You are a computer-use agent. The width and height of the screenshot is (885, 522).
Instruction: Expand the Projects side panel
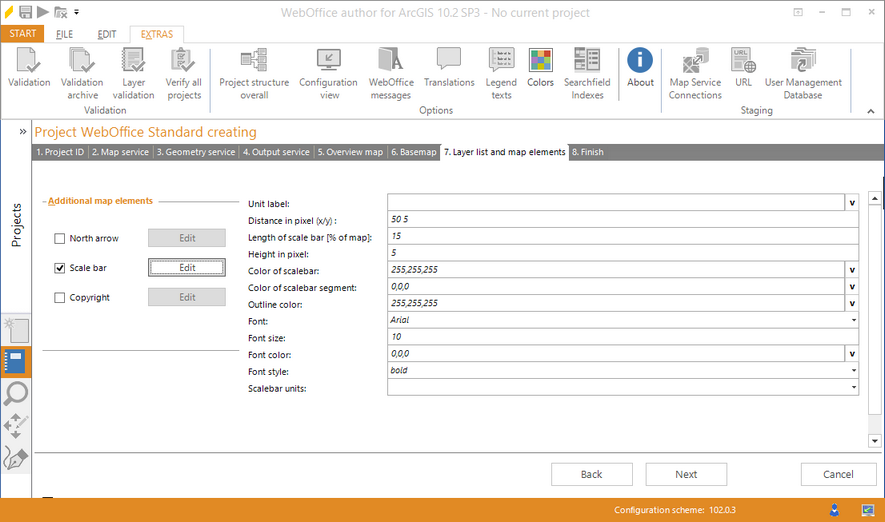click(x=23, y=132)
